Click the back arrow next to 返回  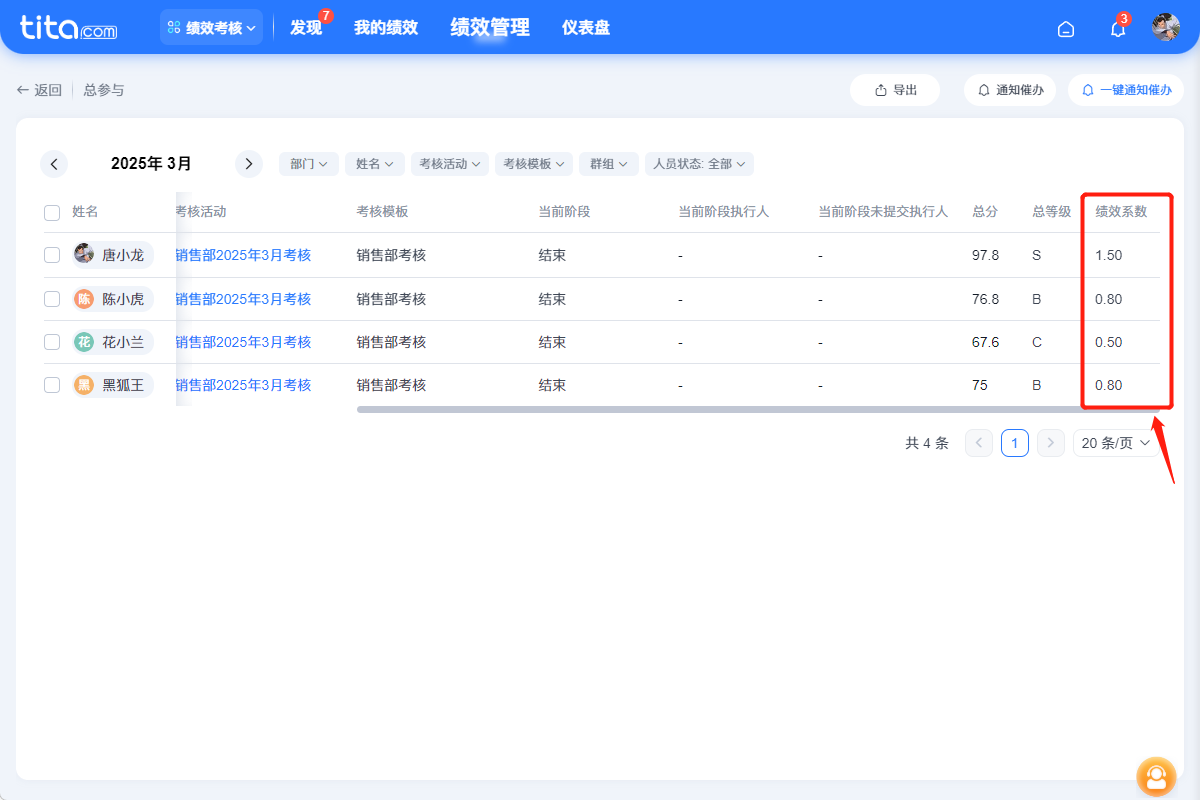pyautogui.click(x=22, y=89)
